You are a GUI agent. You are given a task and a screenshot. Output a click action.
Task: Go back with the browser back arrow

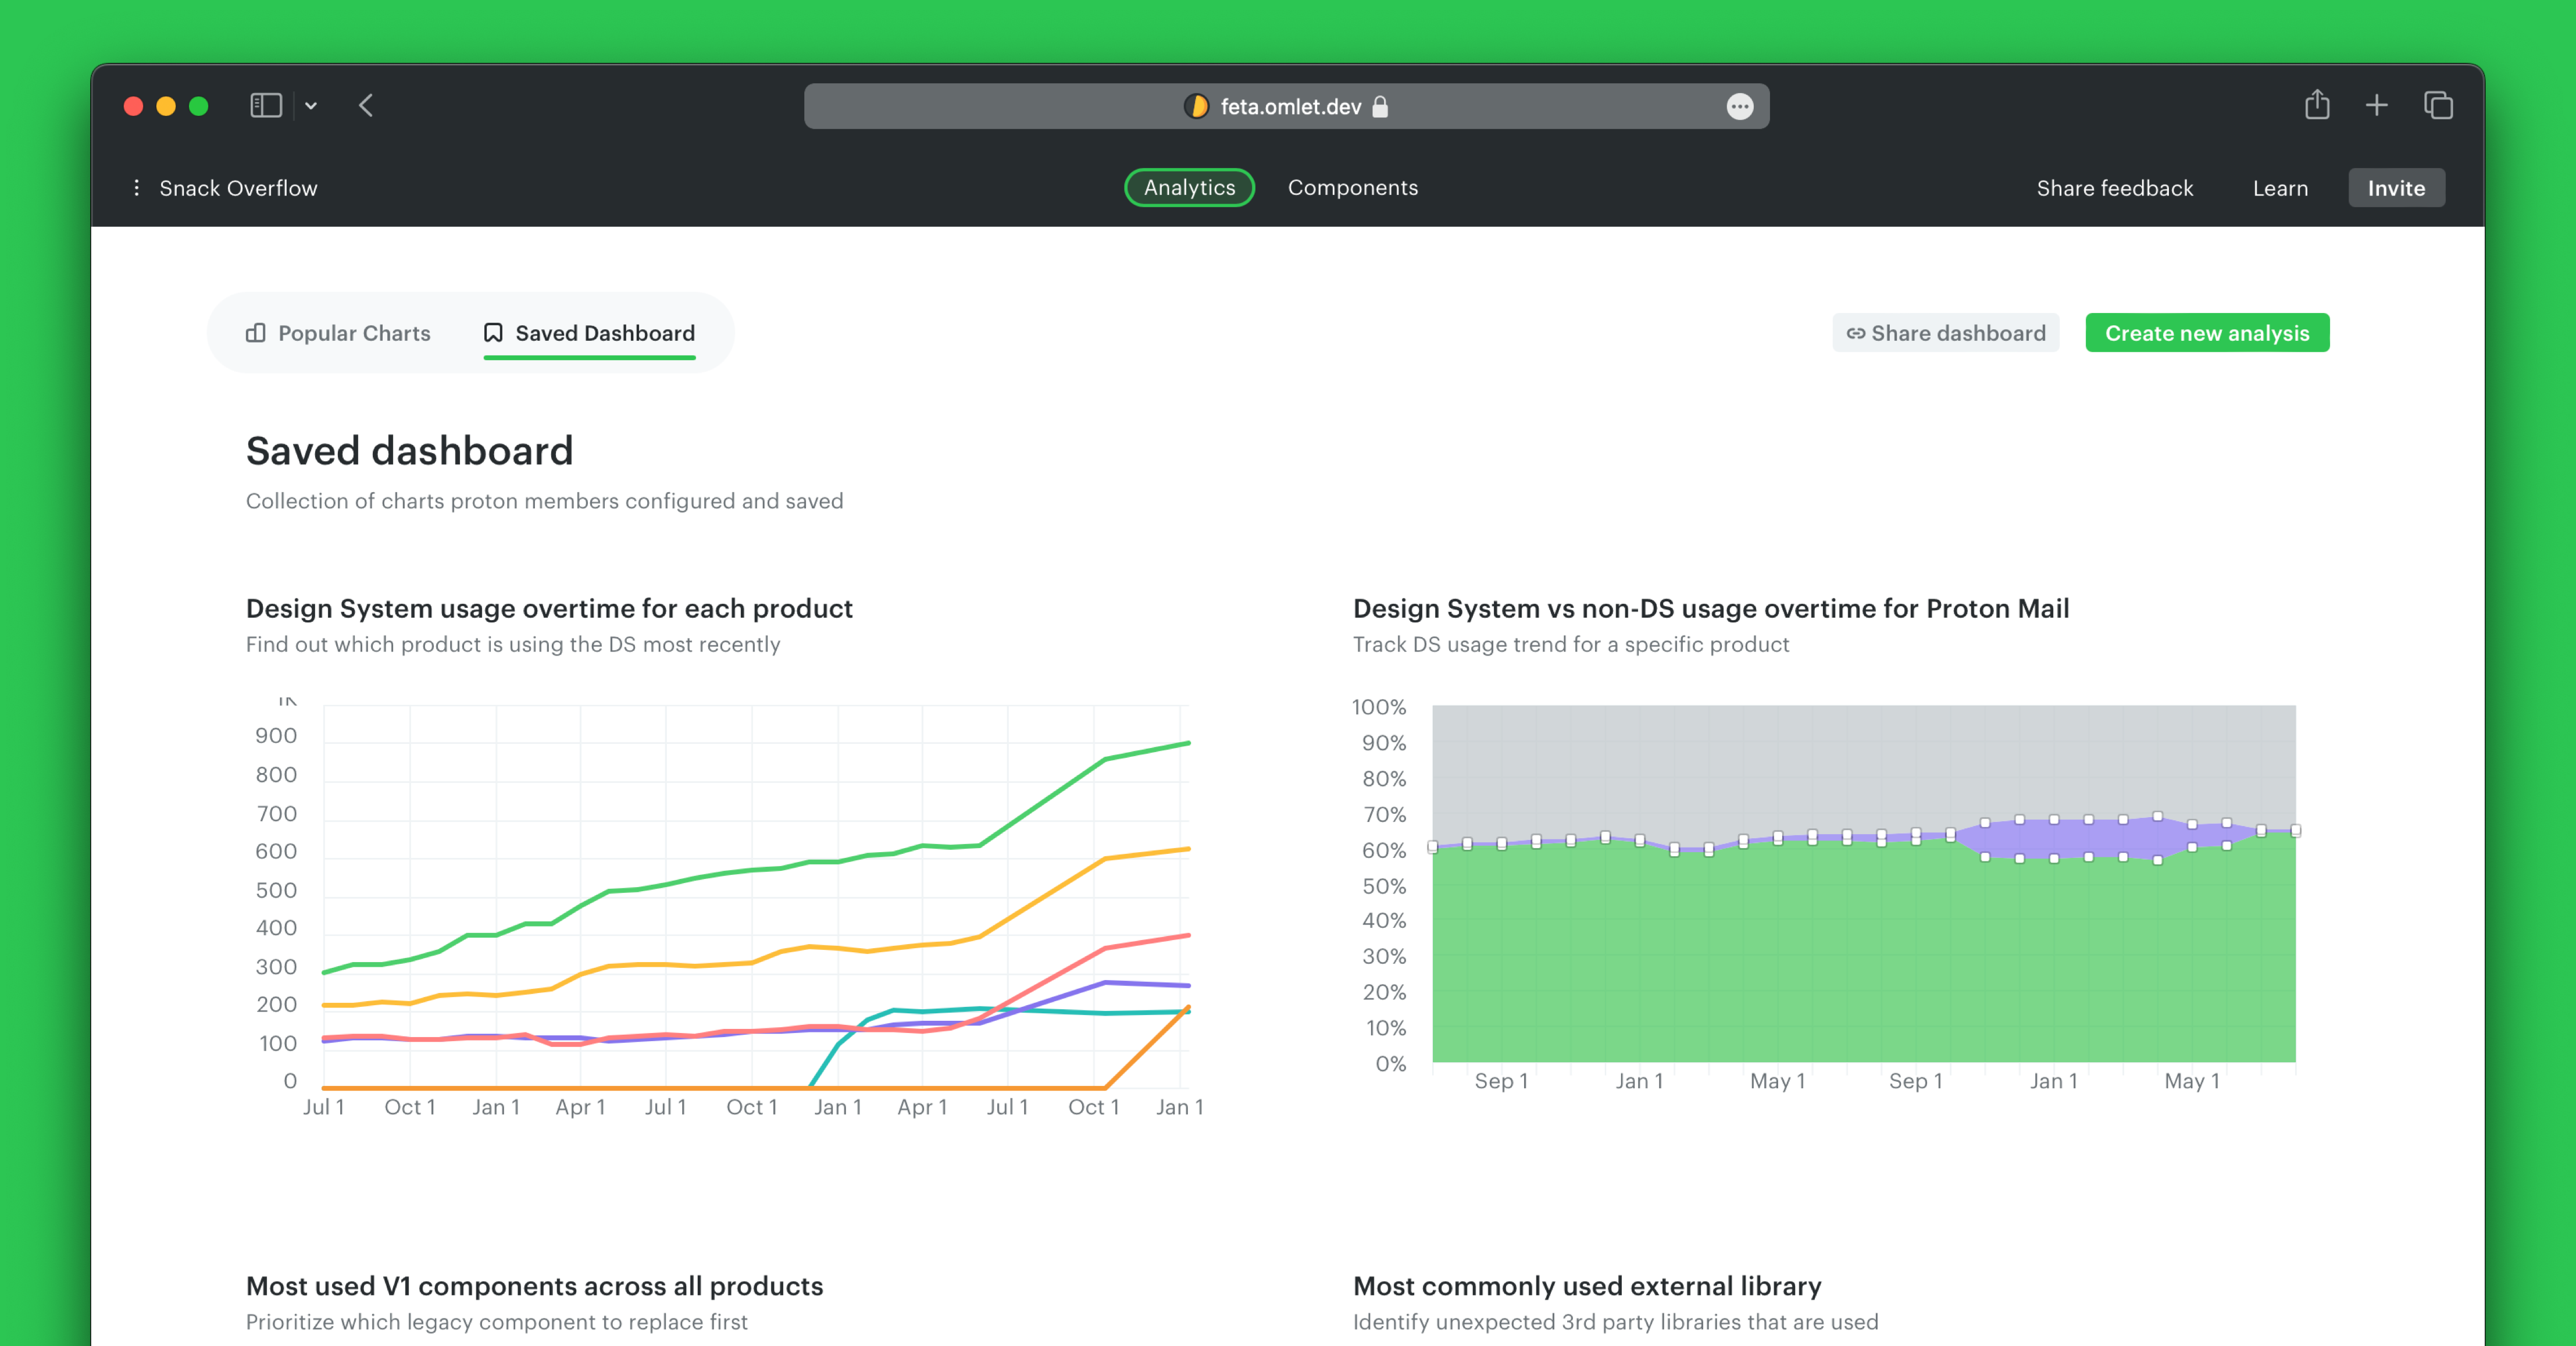click(366, 106)
